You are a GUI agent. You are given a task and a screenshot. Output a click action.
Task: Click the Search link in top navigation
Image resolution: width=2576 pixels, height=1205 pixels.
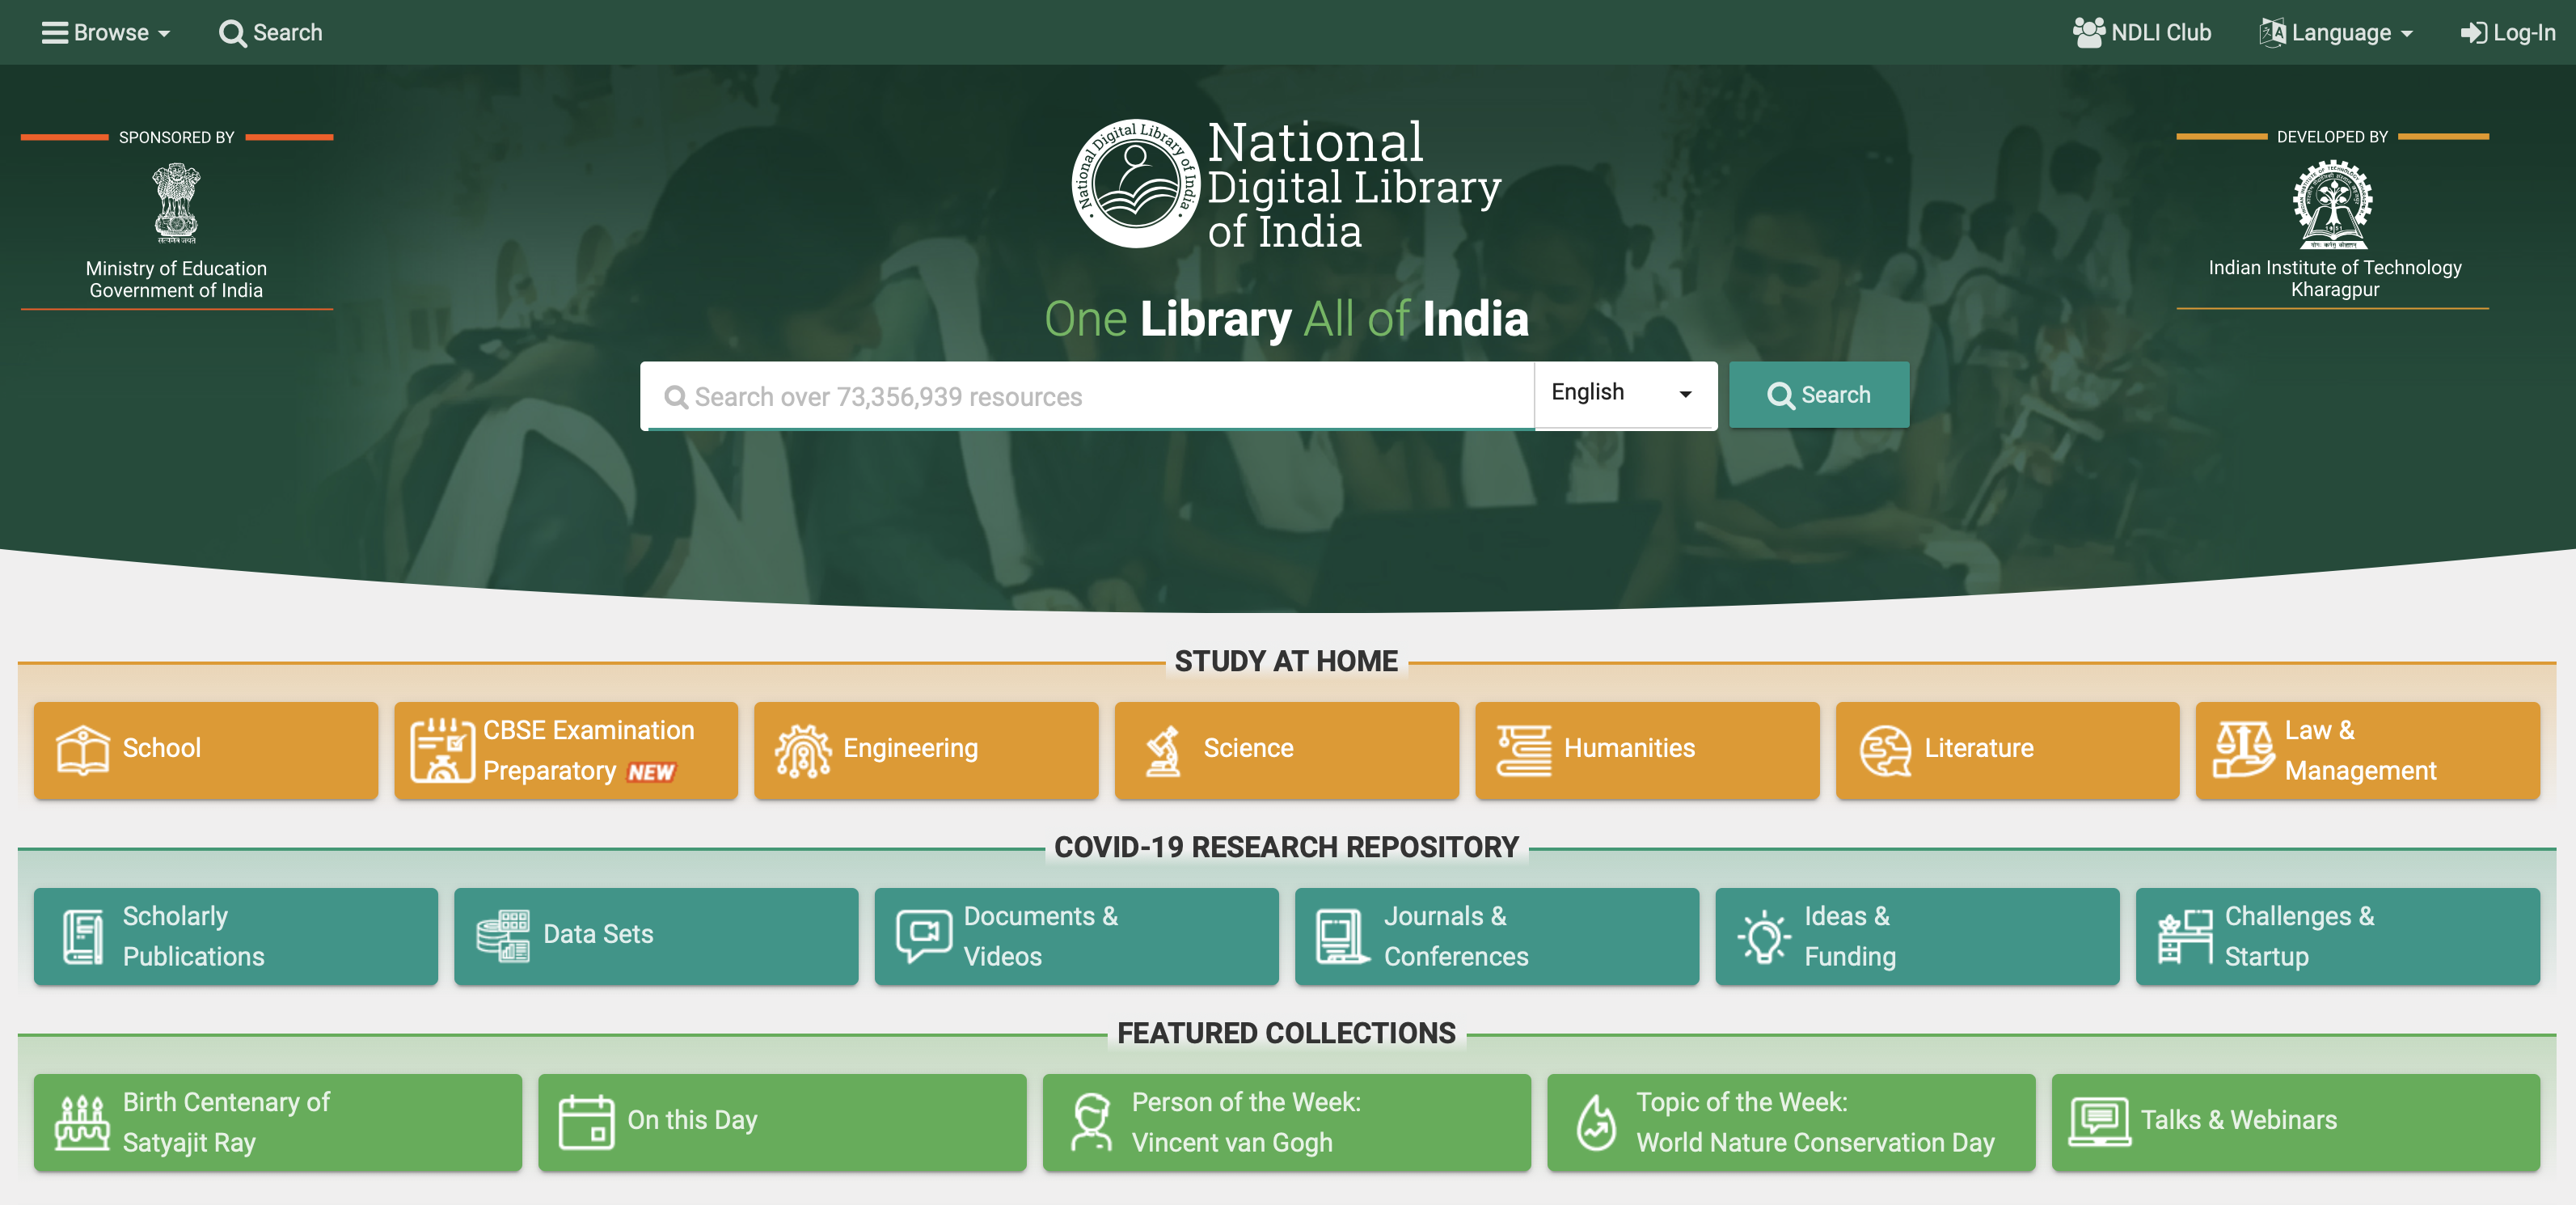pyautogui.click(x=270, y=32)
